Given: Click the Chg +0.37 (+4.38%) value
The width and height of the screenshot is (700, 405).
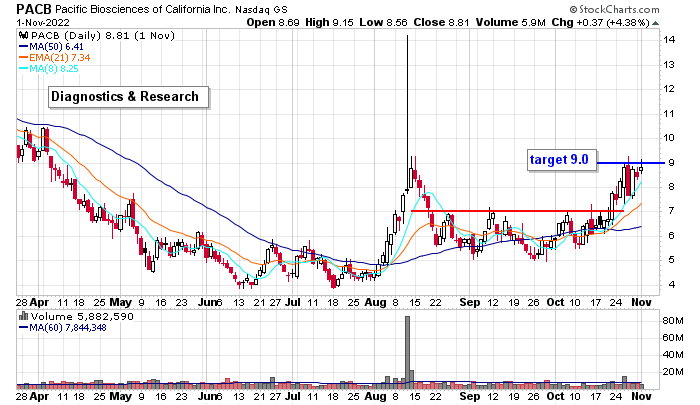Looking at the screenshot, I should click(600, 22).
